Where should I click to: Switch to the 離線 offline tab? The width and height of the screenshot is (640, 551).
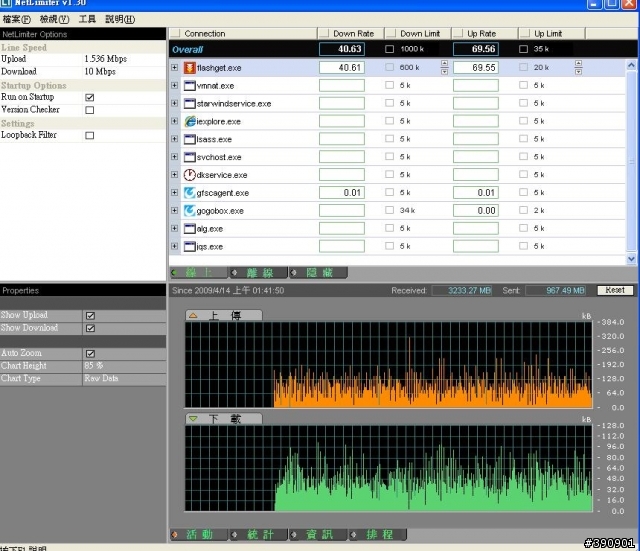click(258, 273)
